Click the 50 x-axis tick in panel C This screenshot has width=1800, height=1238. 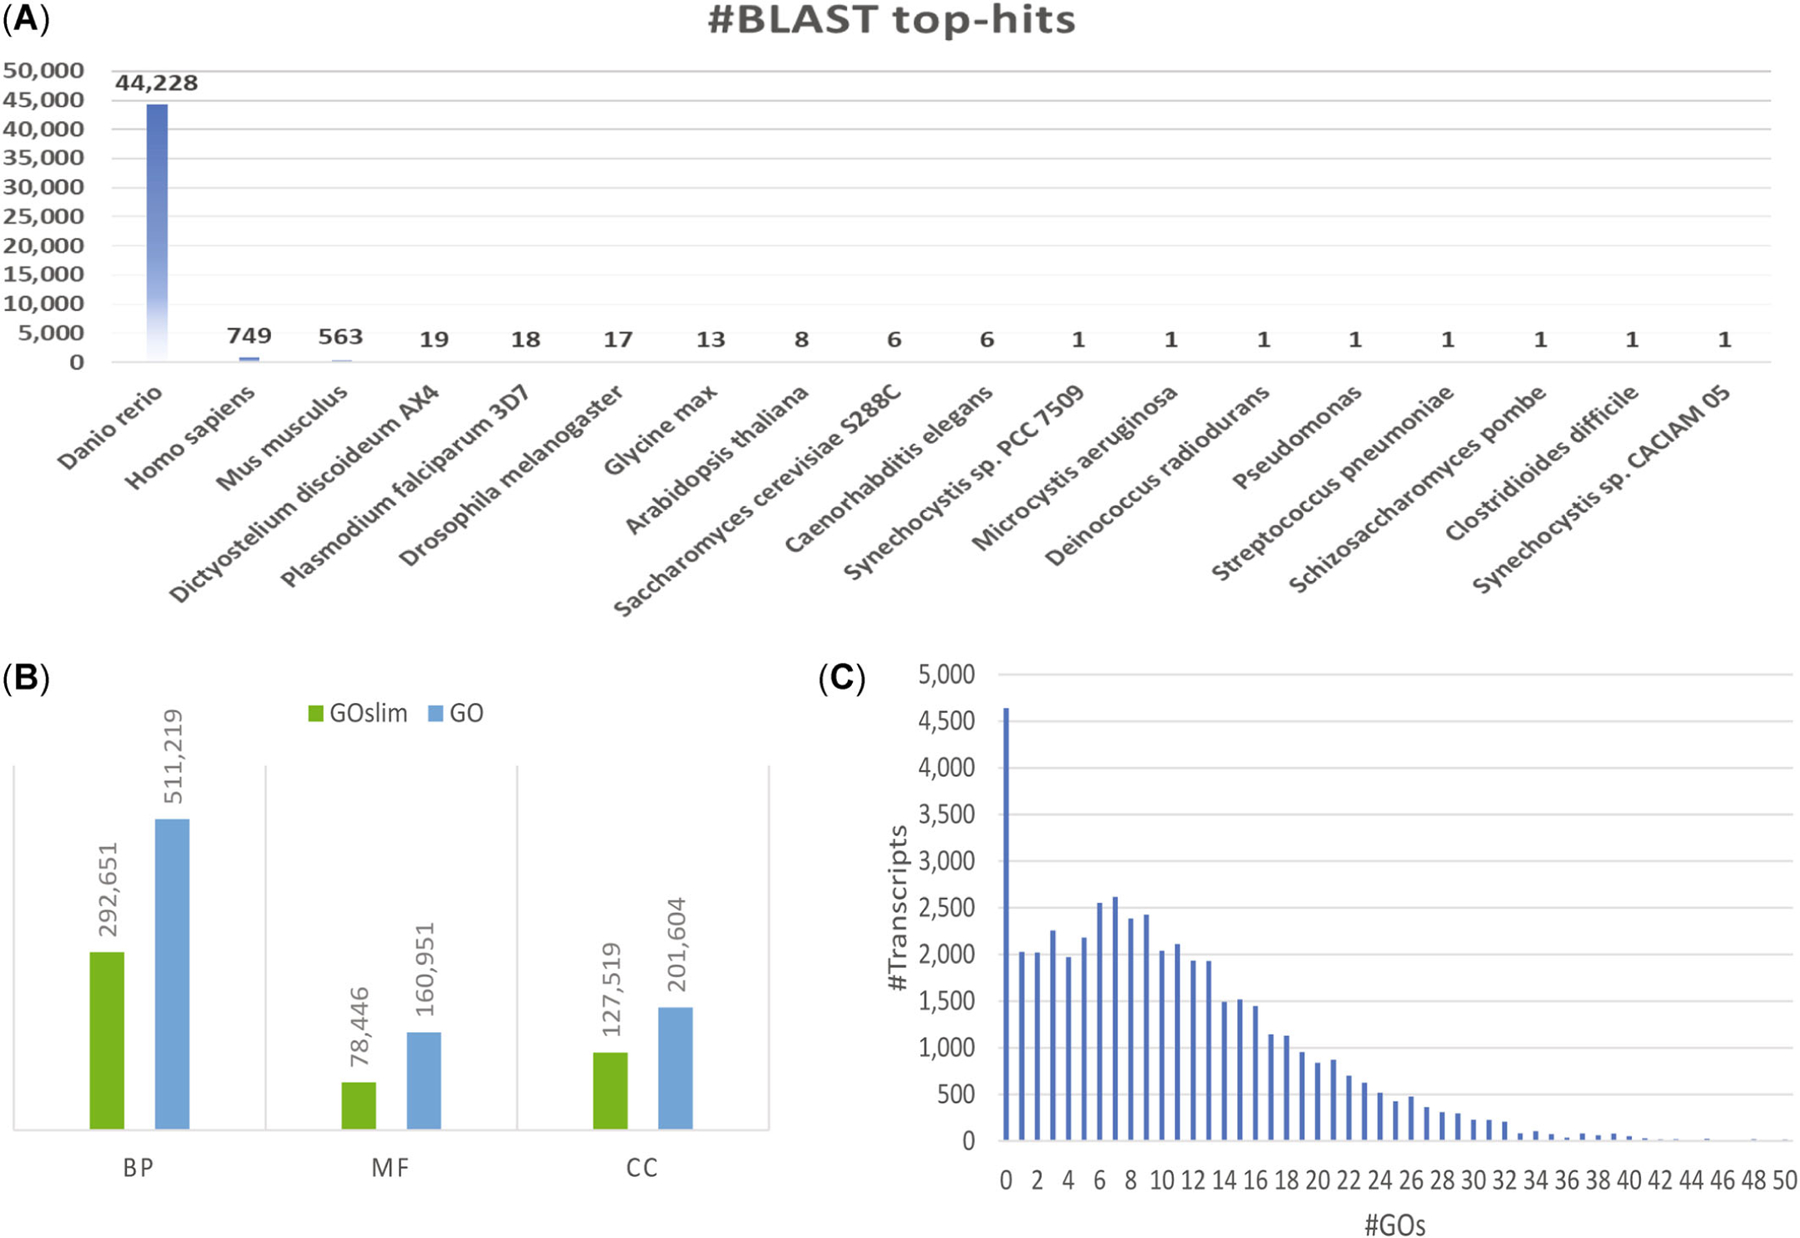click(1786, 1181)
